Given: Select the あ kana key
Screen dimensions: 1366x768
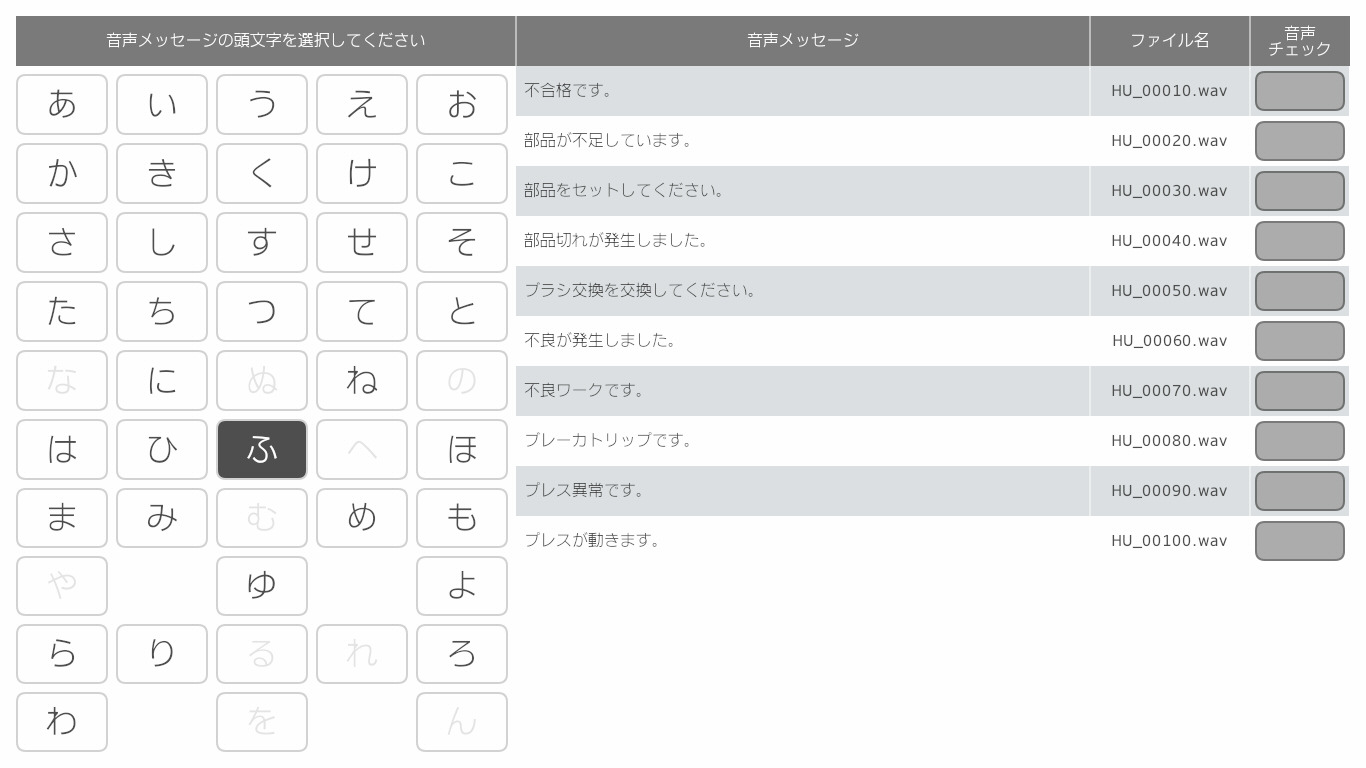Looking at the screenshot, I should [x=62, y=104].
